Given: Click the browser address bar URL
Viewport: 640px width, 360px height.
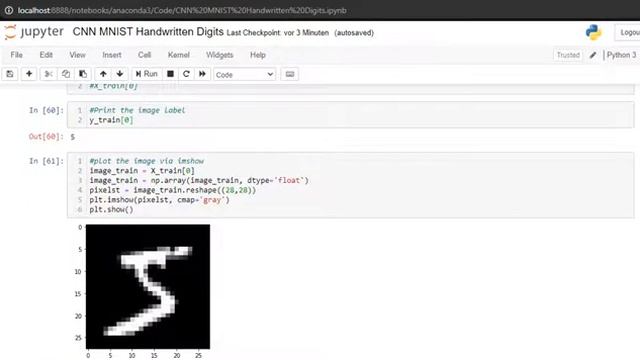Looking at the screenshot, I should pos(182,10).
